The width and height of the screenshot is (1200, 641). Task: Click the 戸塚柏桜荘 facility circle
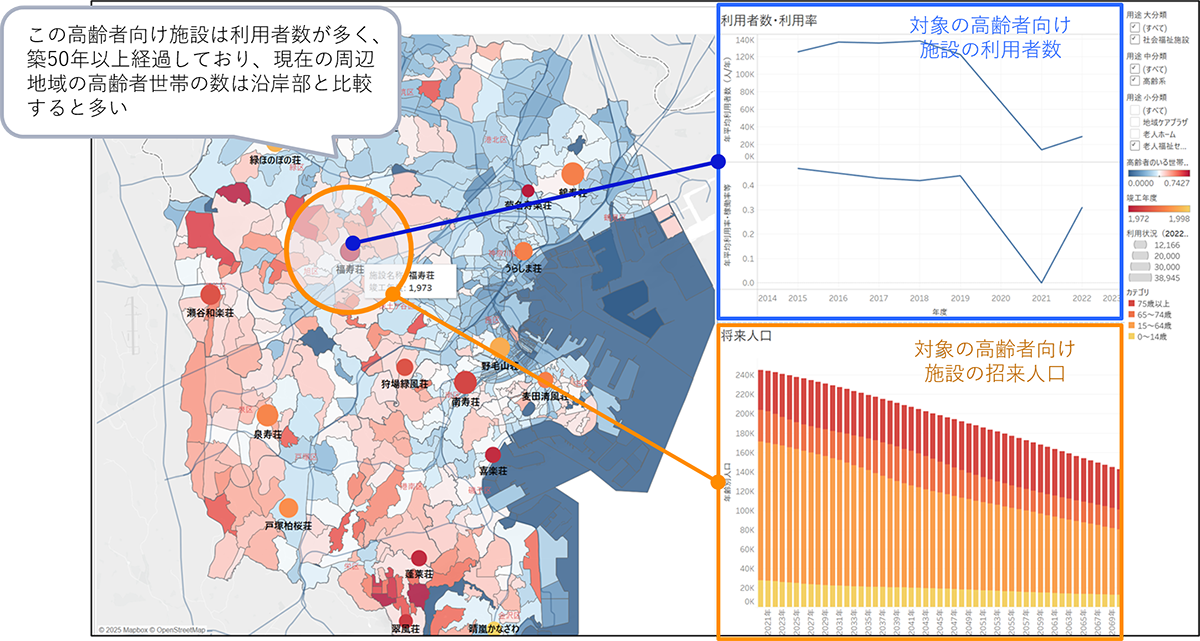(x=289, y=508)
